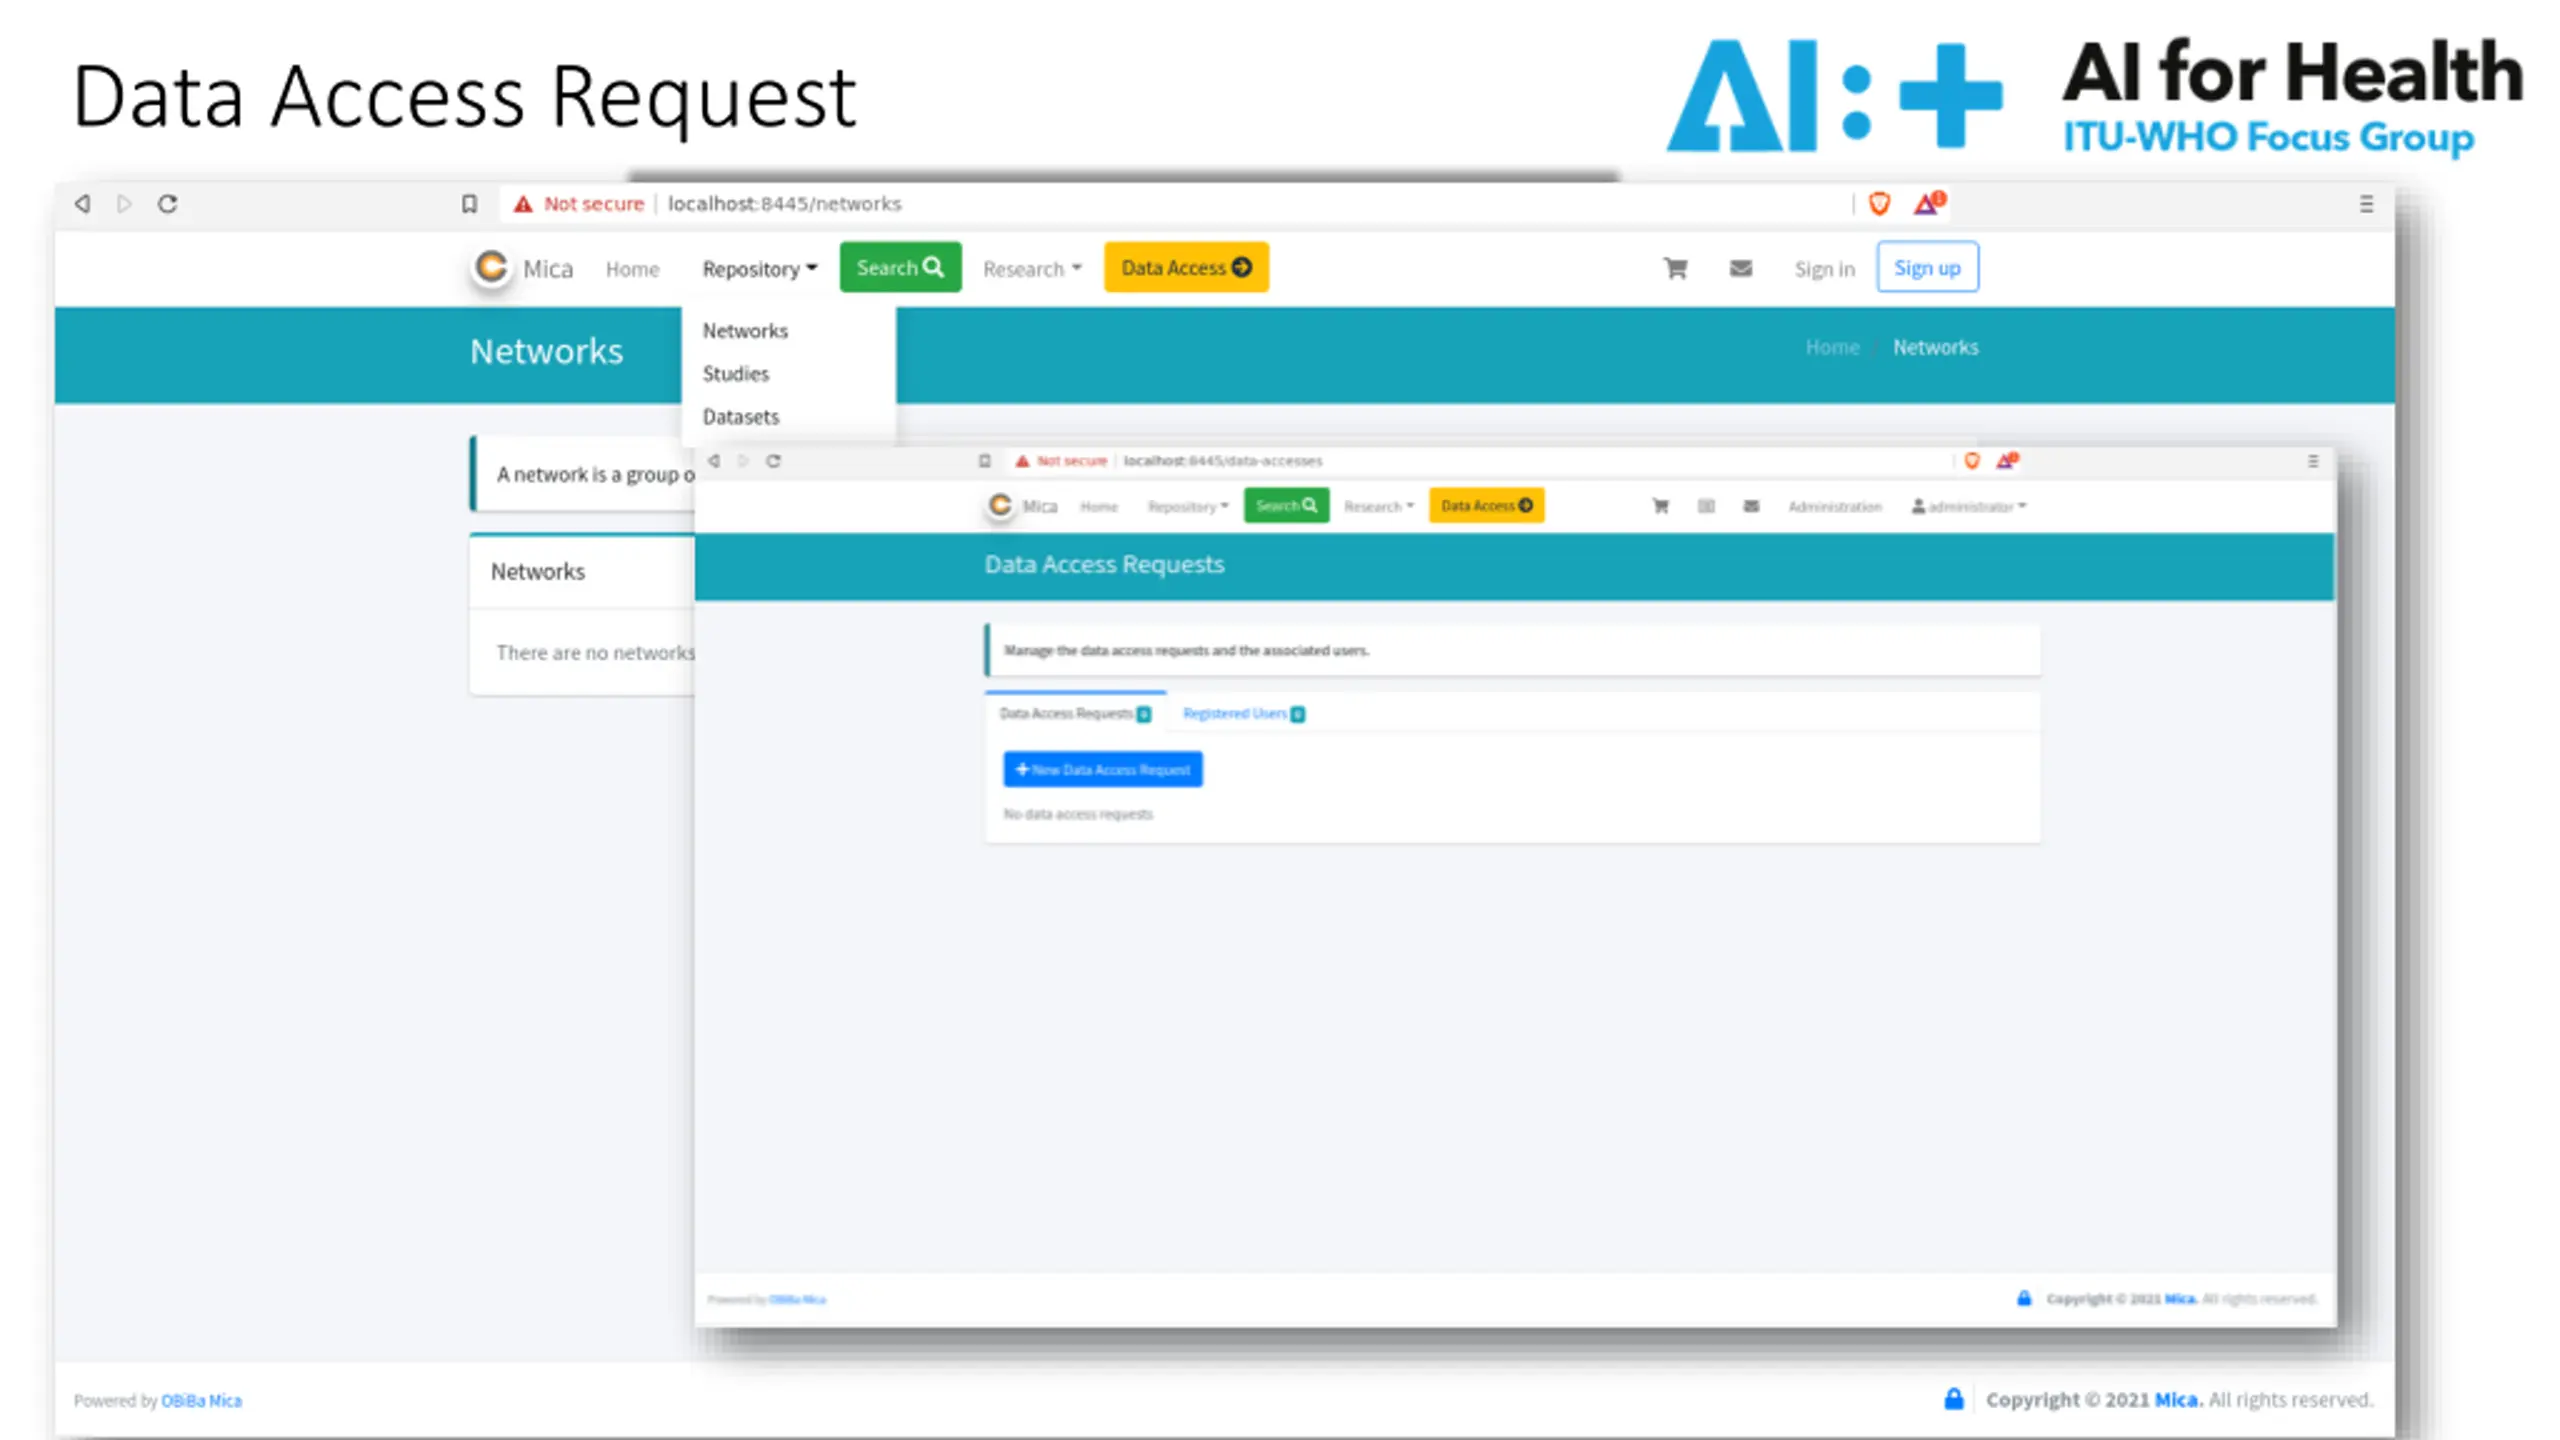
Task: Click yellow Data Access button in Networks window
Action: 1186,267
